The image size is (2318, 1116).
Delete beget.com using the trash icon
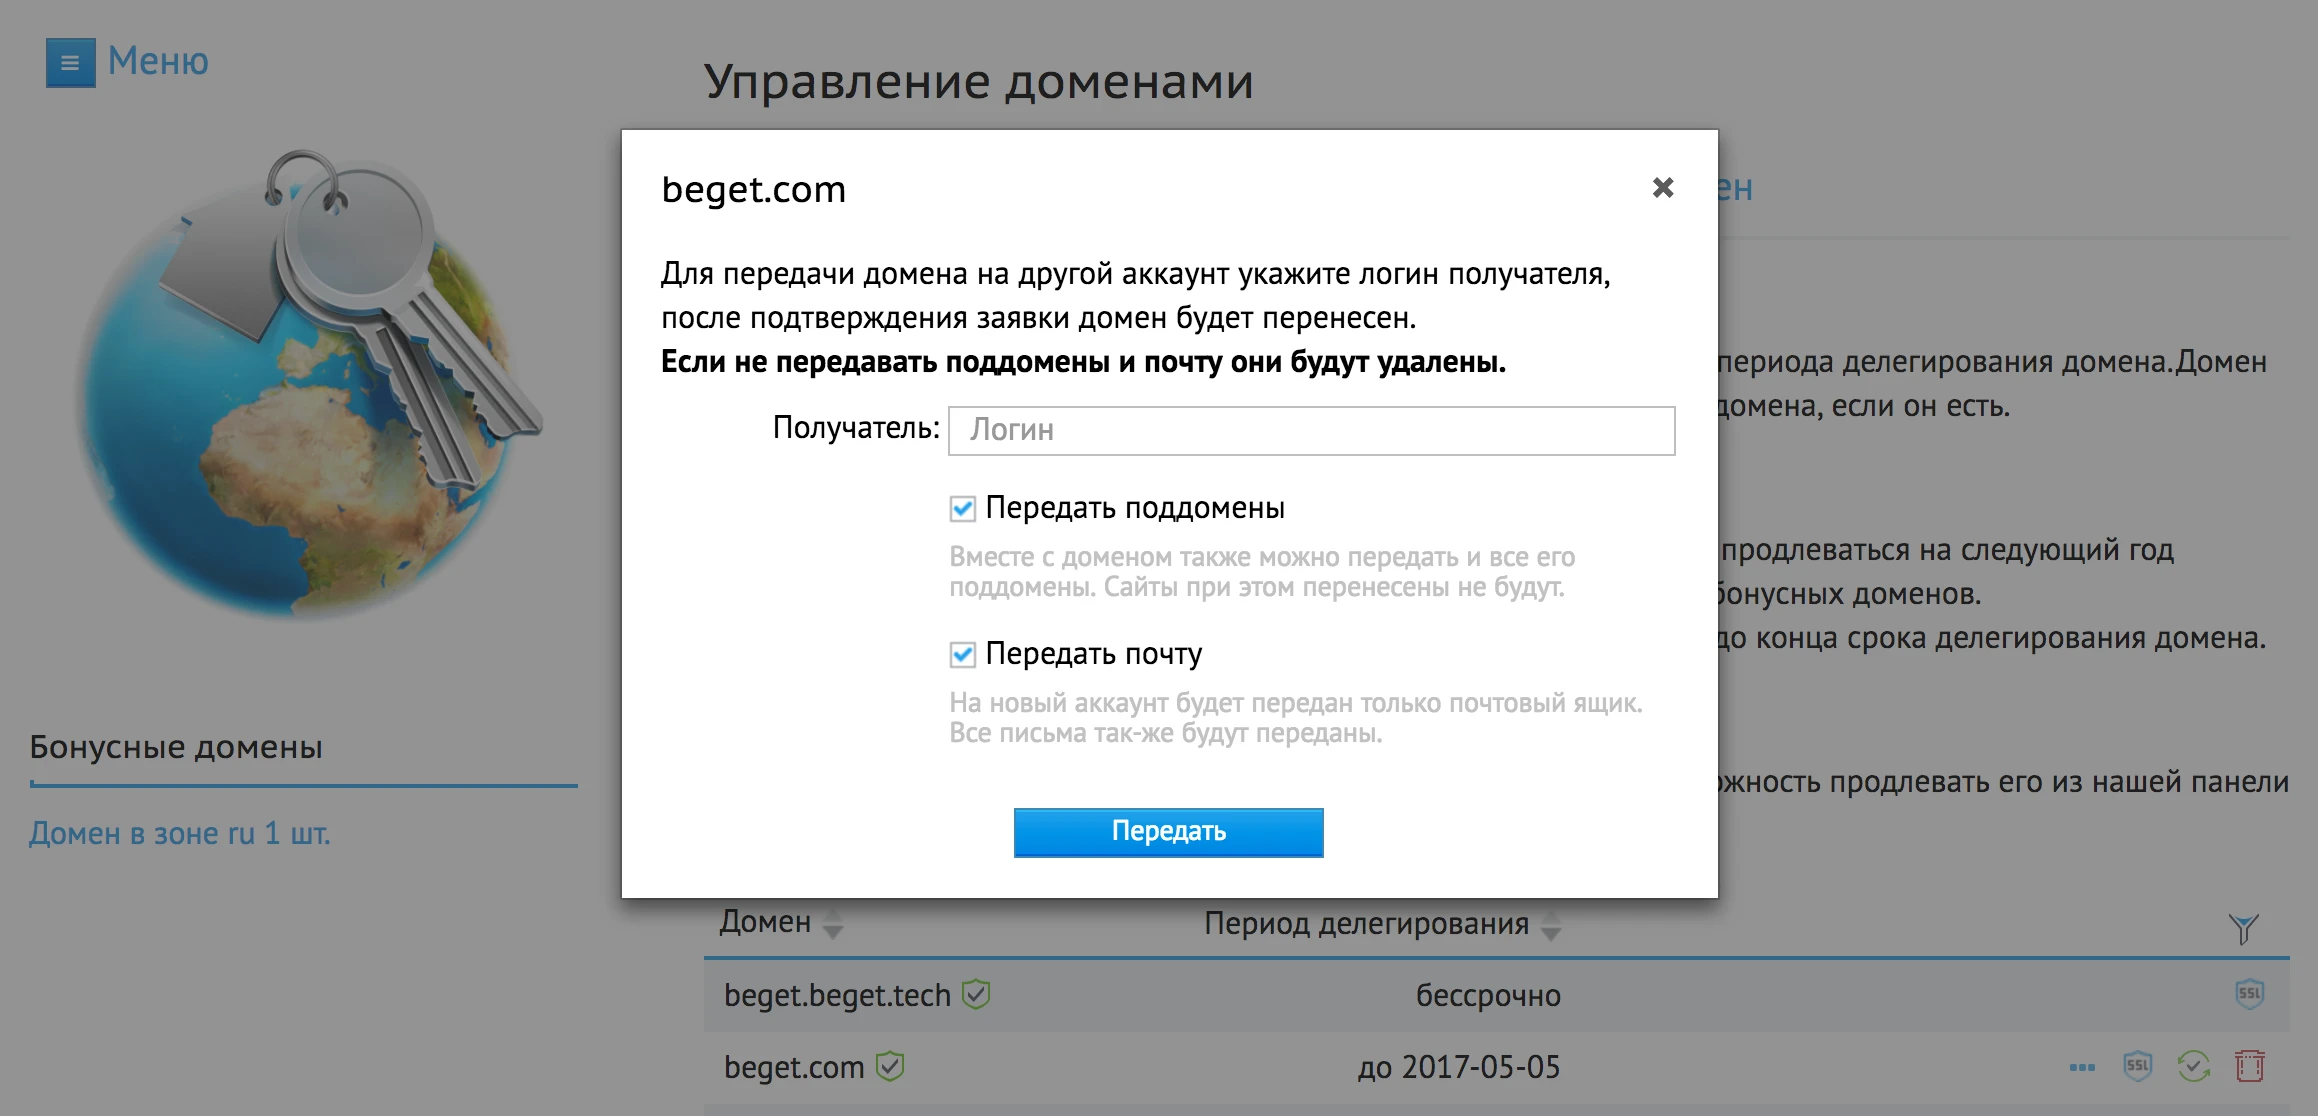(x=2248, y=1067)
